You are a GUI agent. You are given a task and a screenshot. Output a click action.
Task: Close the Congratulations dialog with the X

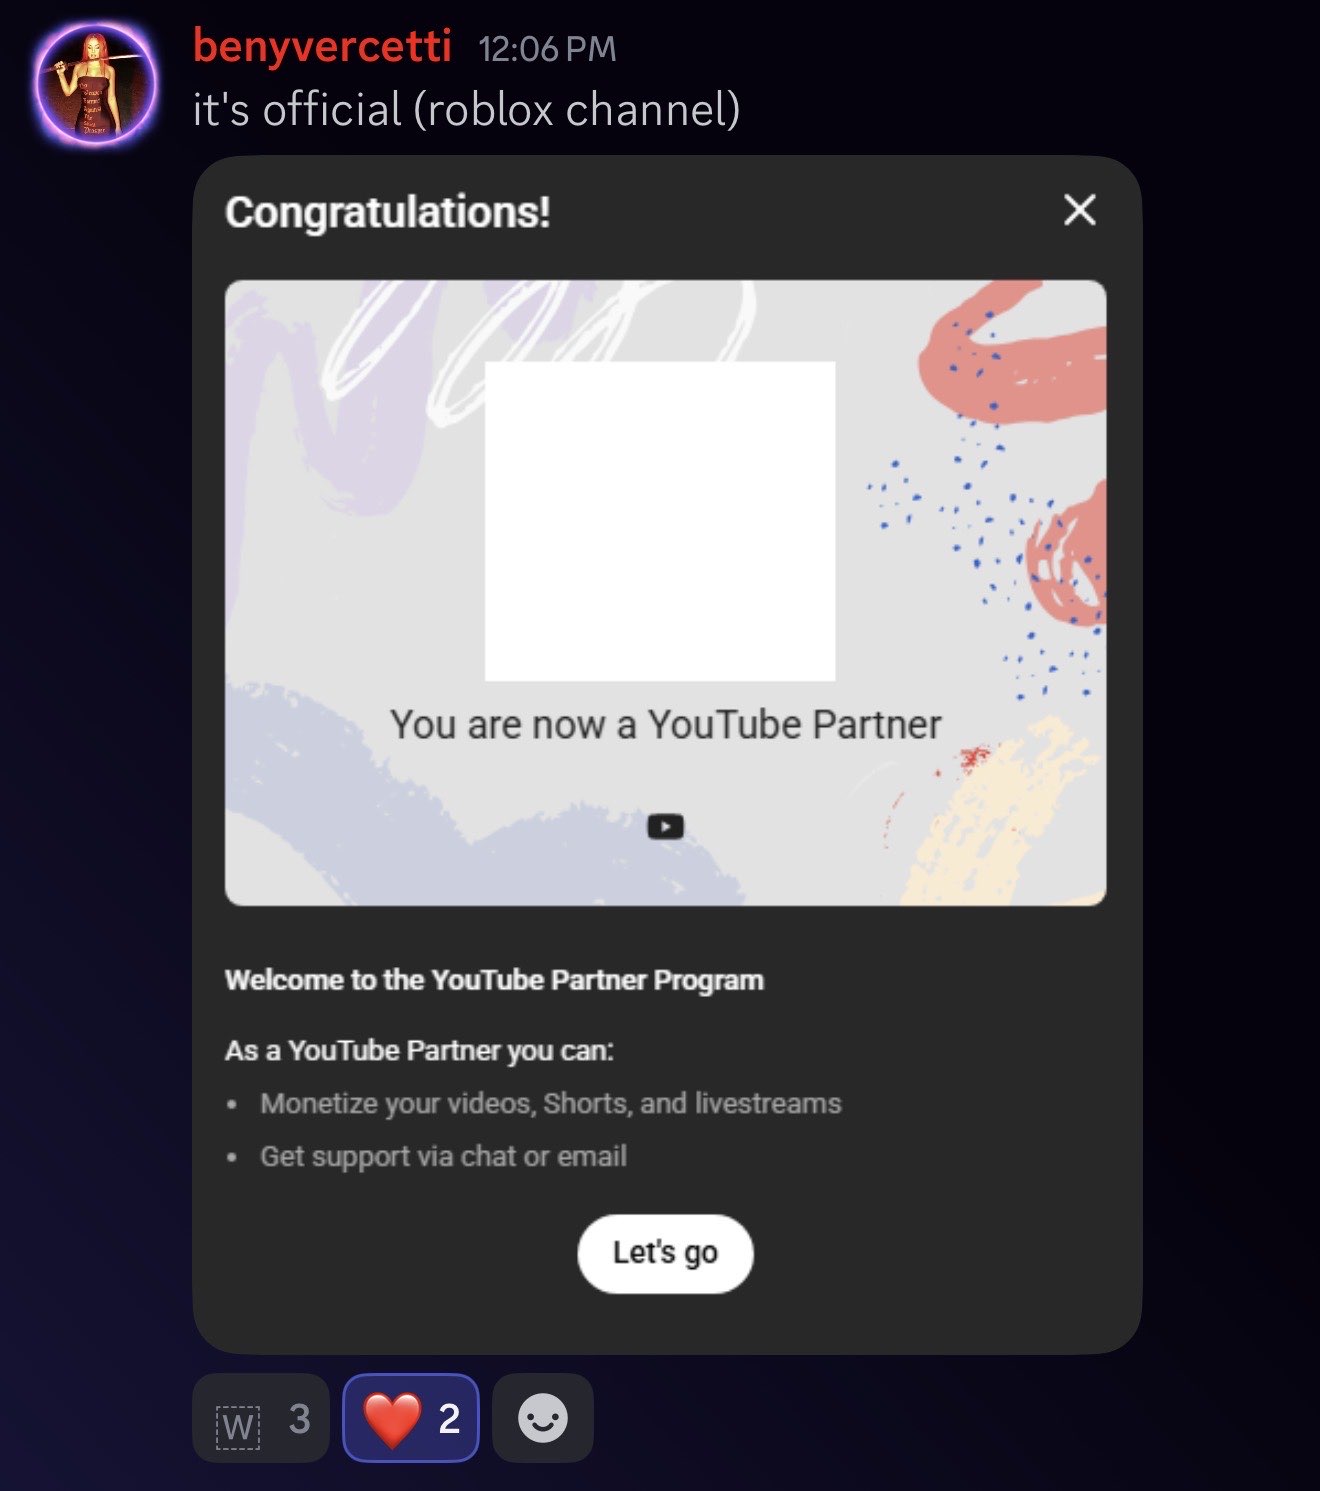pos(1079,210)
